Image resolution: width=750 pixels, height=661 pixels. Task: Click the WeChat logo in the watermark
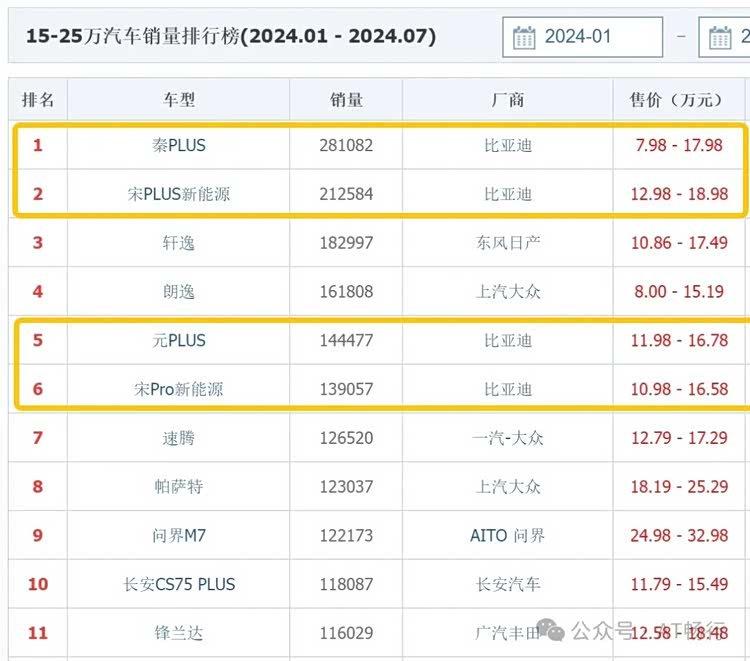point(551,630)
